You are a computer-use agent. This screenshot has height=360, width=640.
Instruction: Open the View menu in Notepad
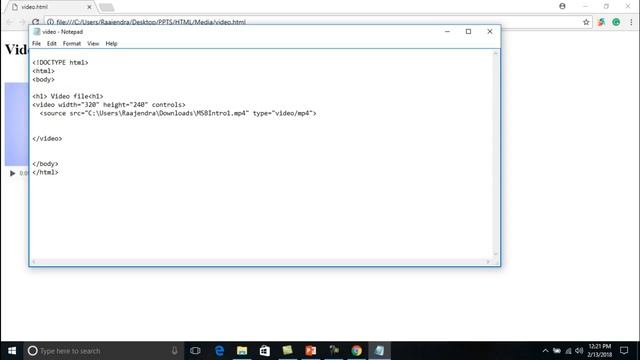[x=93, y=43]
